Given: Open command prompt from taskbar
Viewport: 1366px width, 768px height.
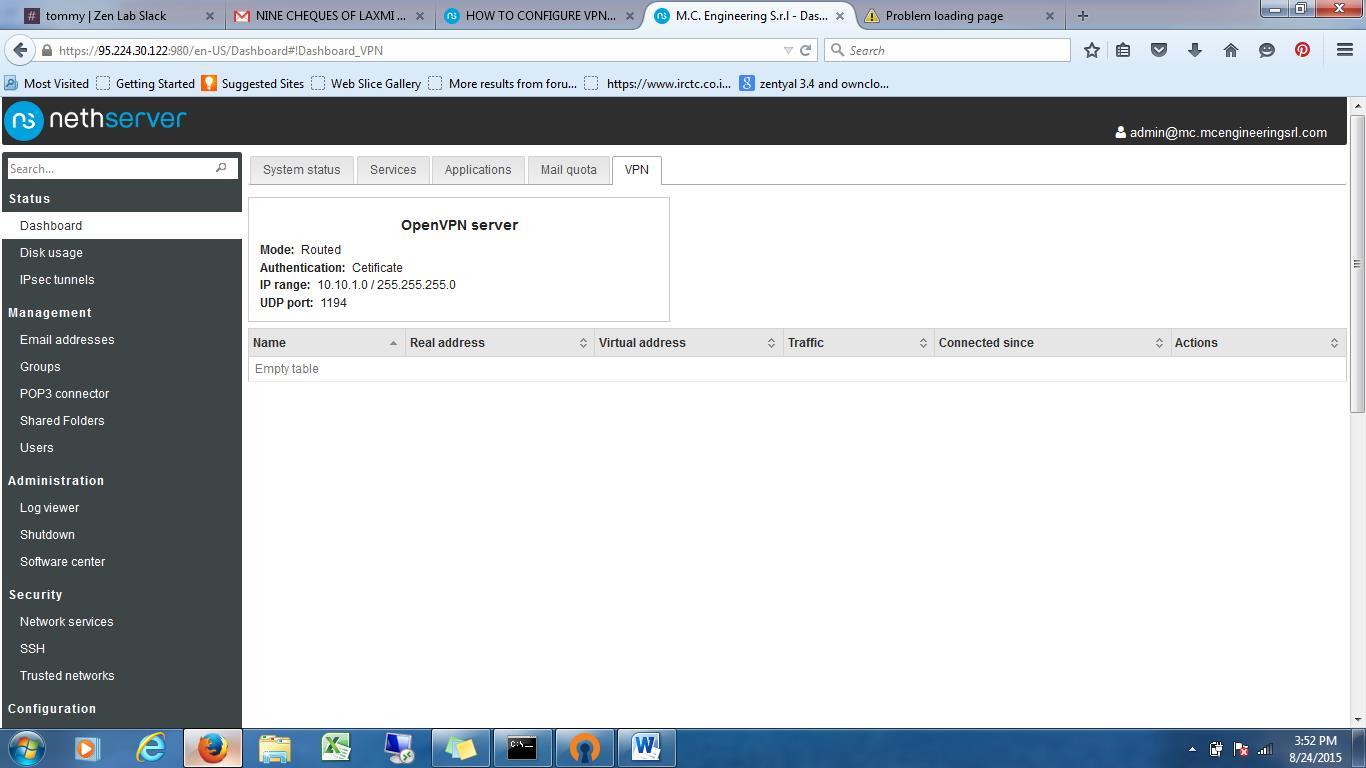Looking at the screenshot, I should (522, 748).
